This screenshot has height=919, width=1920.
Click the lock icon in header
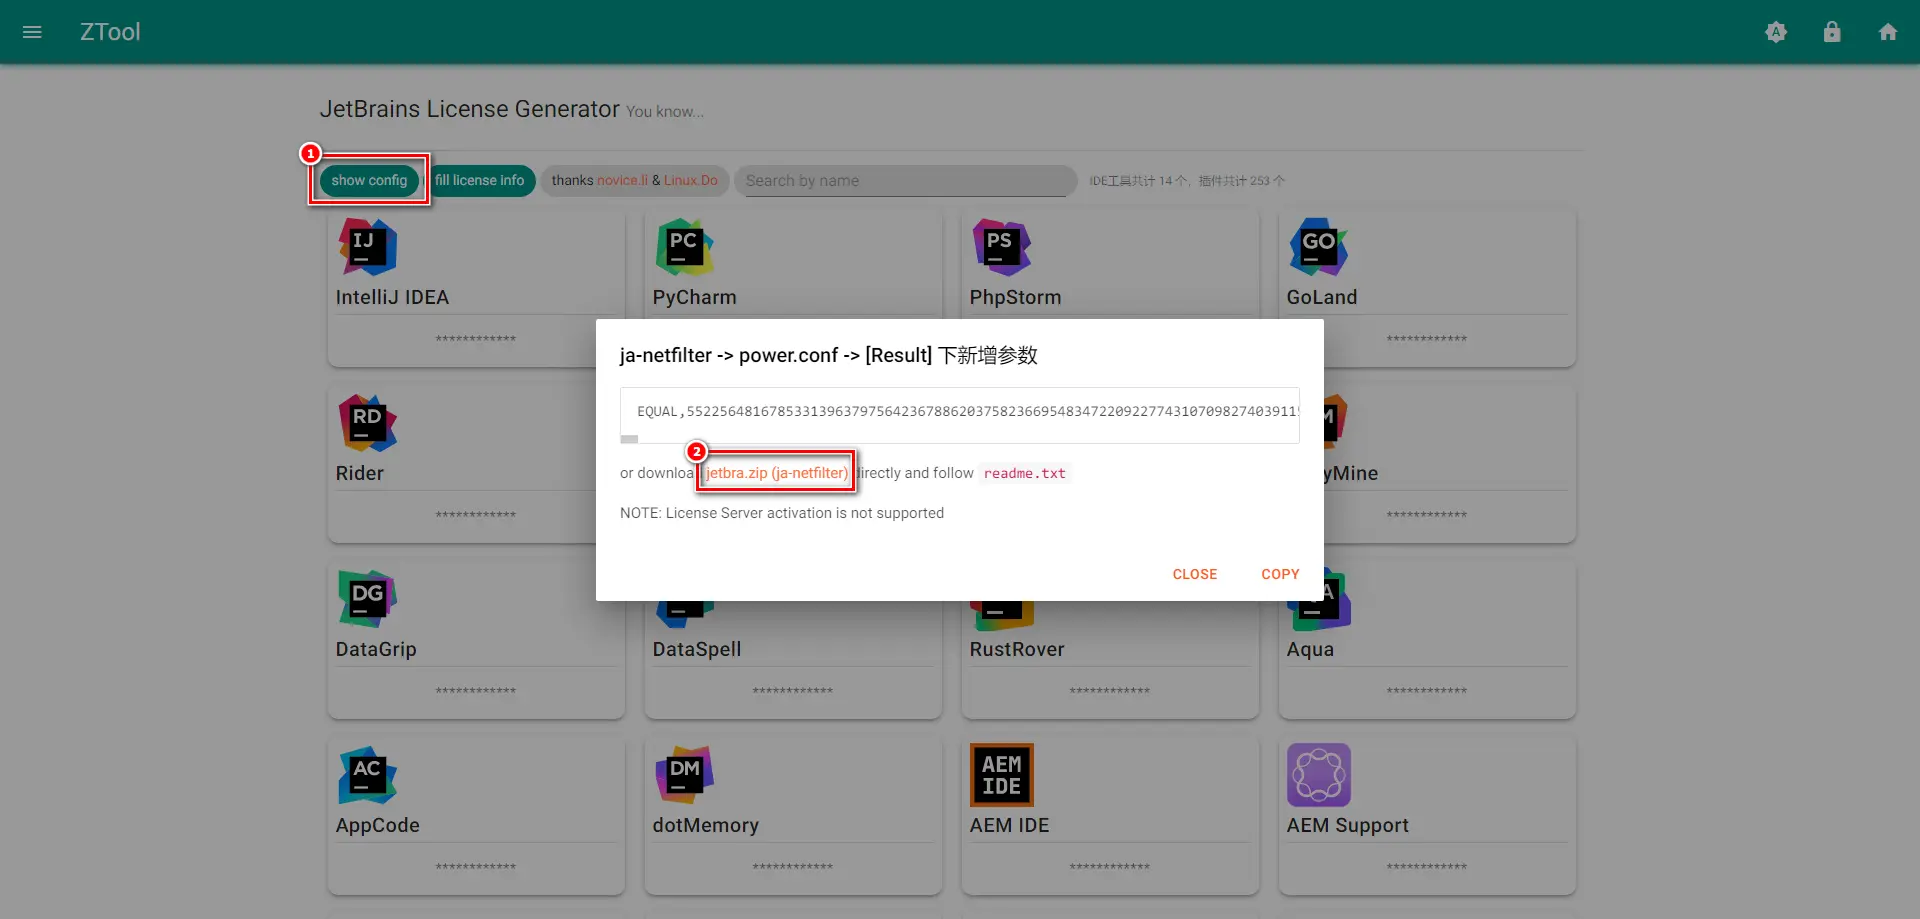tap(1832, 32)
